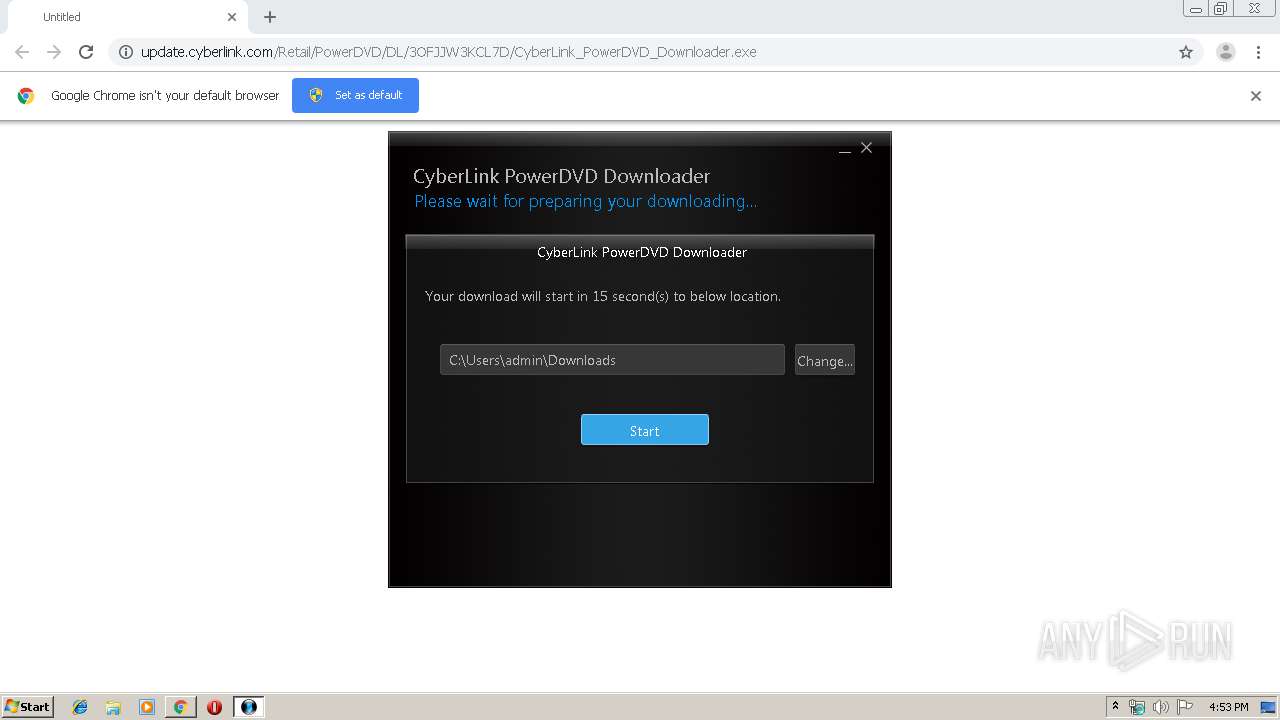Close the PowerDVD Downloader dialog
1280x720 pixels.
(866, 148)
